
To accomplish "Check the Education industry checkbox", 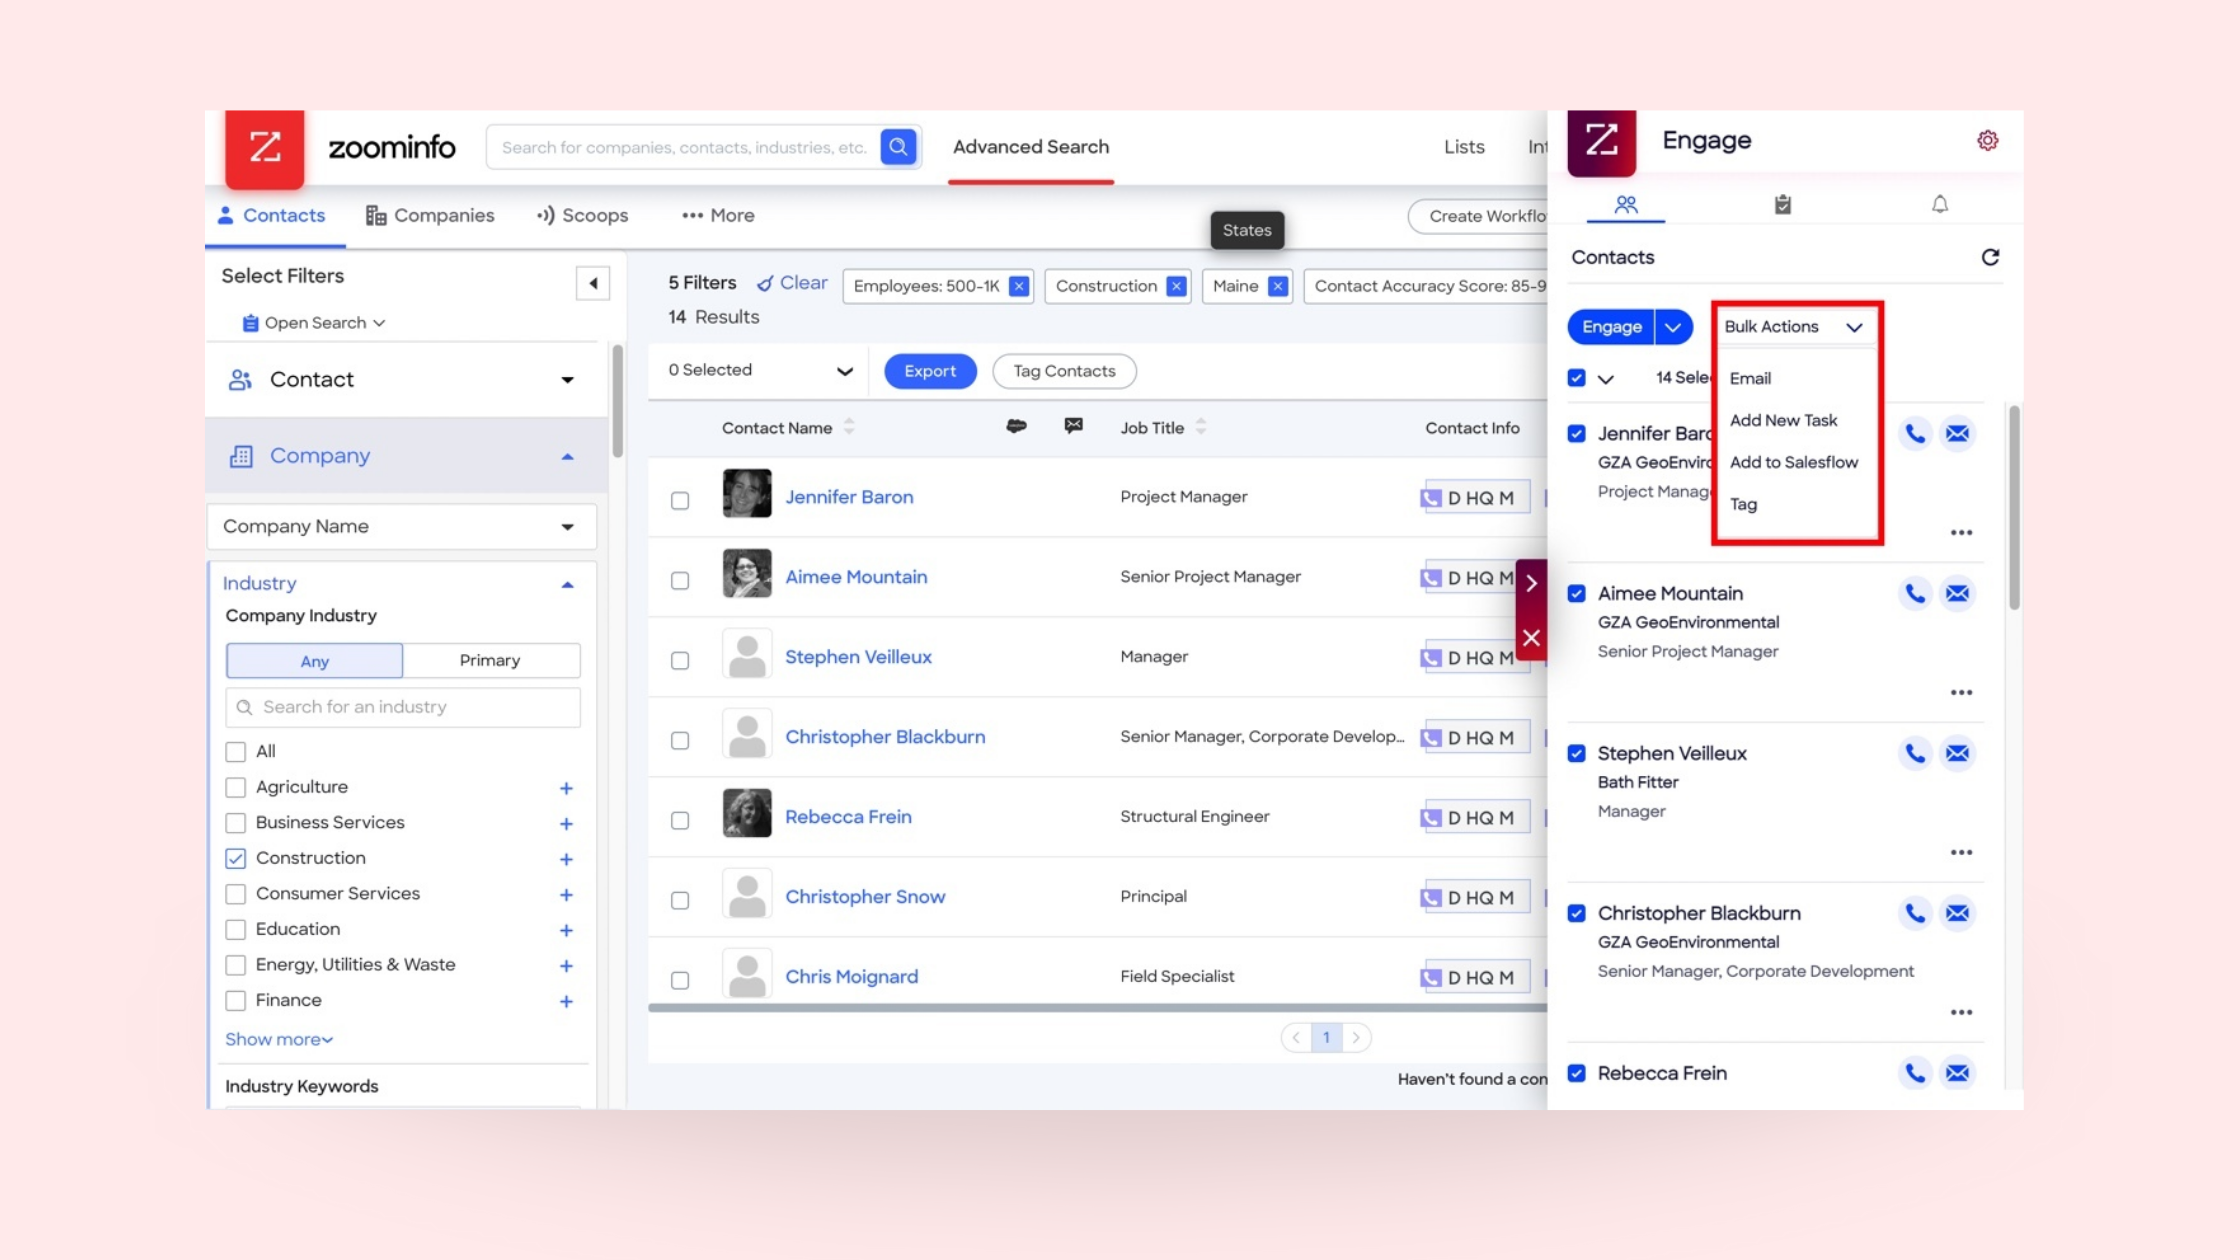I will click(x=235, y=930).
